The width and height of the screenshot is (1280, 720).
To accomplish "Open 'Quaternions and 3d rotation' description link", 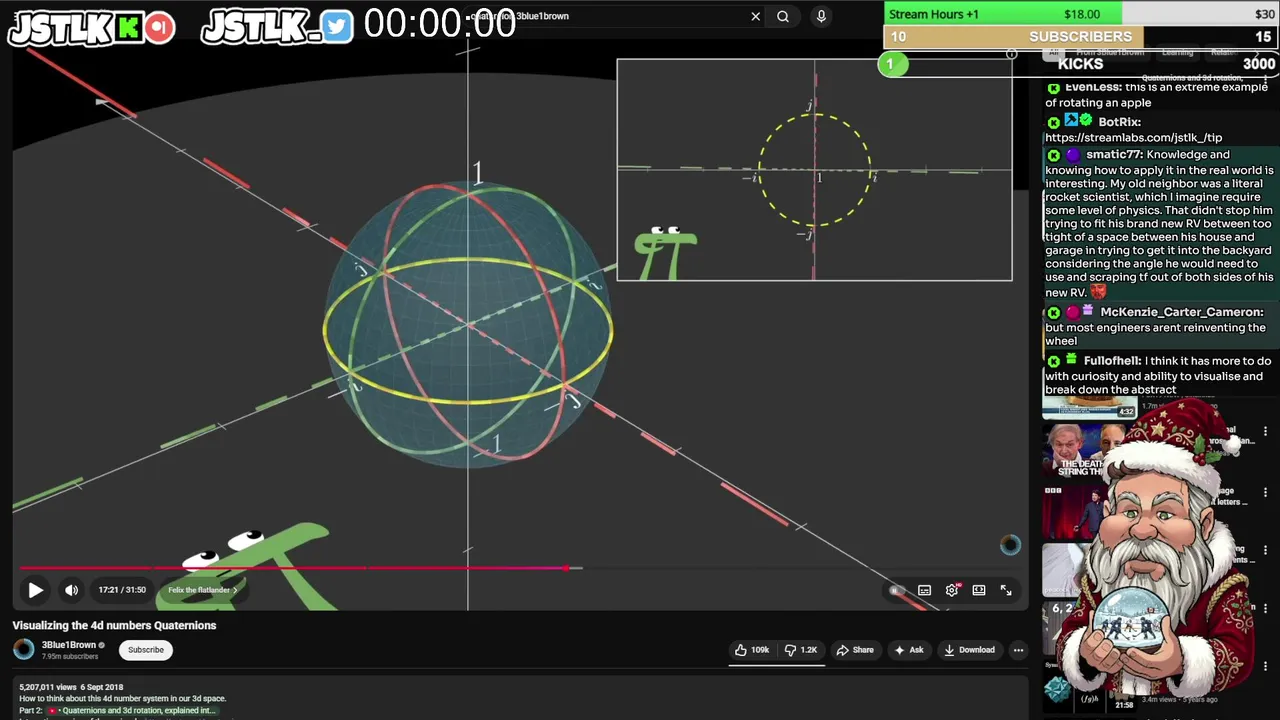I will pyautogui.click(x=139, y=710).
